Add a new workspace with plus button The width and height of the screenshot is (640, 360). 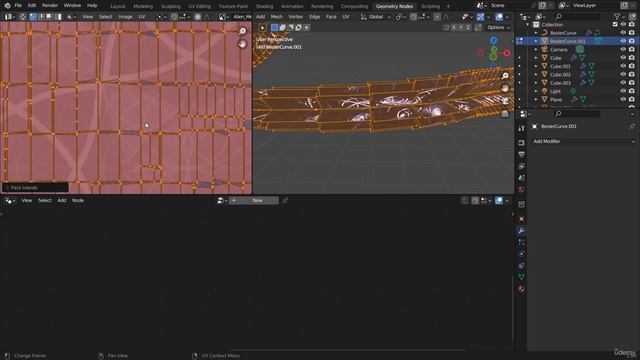(448, 6)
